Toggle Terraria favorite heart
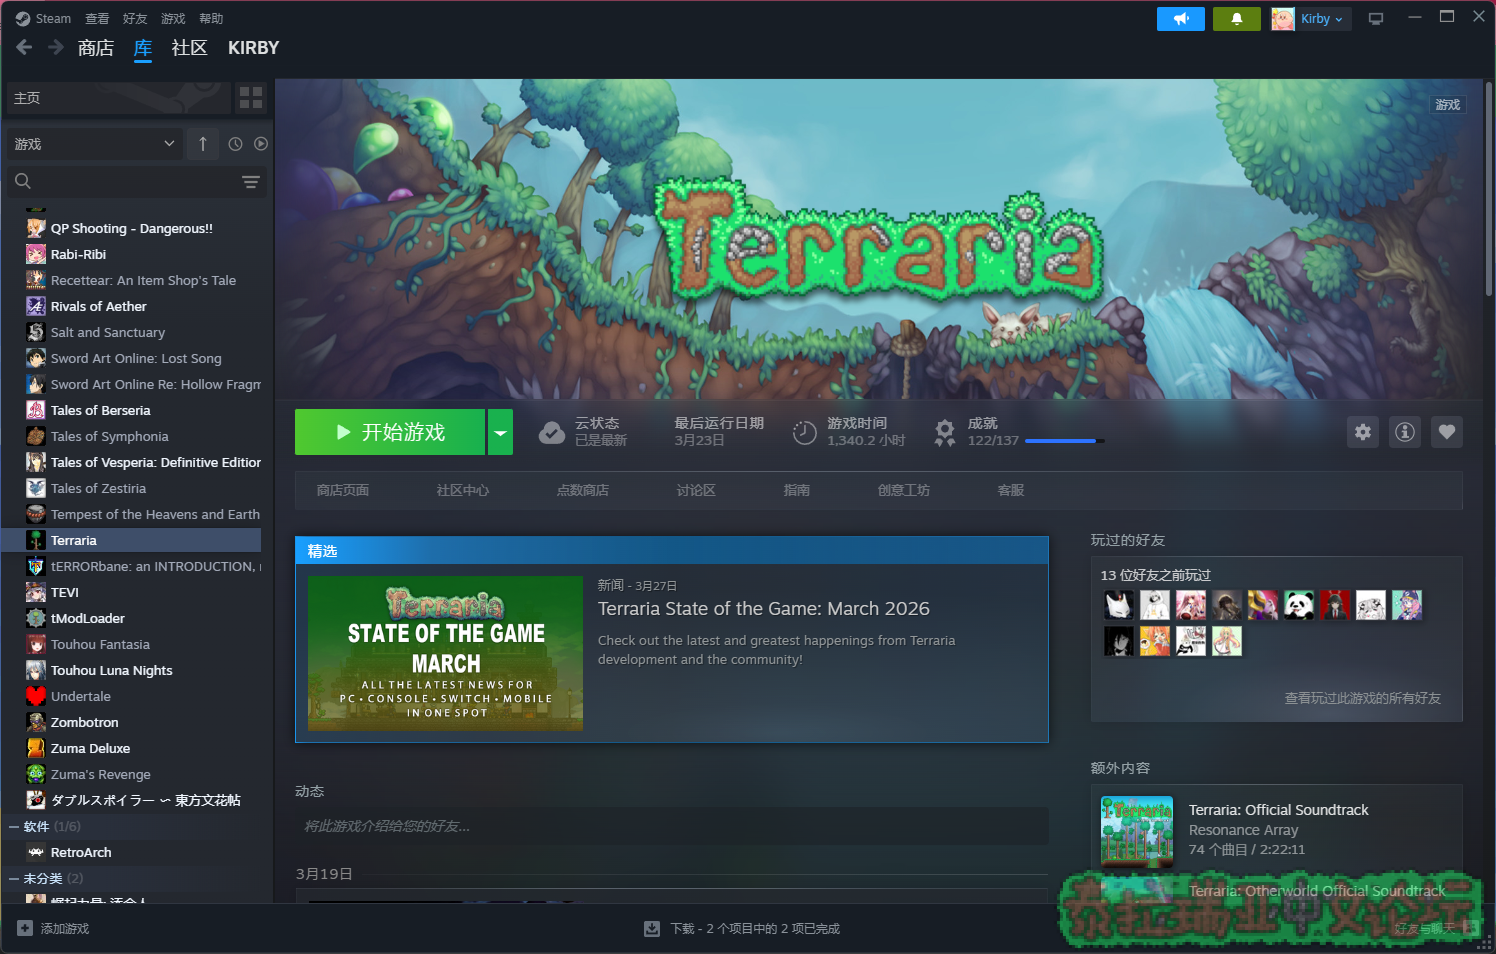1496x954 pixels. click(1446, 432)
